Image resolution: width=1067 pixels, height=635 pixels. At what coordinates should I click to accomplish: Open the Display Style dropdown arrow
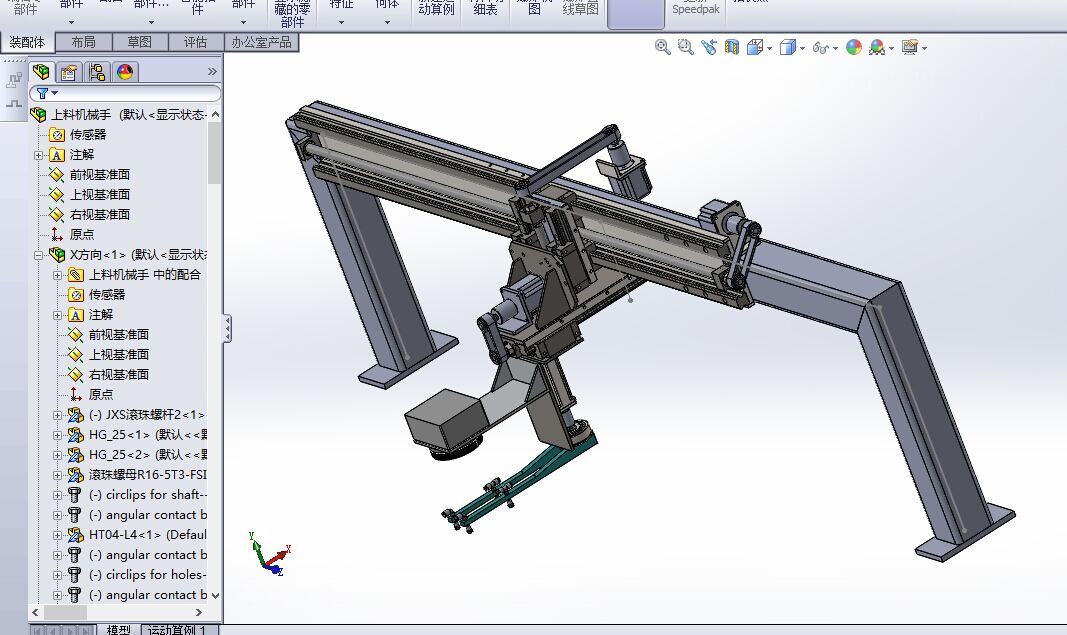pyautogui.click(x=802, y=48)
